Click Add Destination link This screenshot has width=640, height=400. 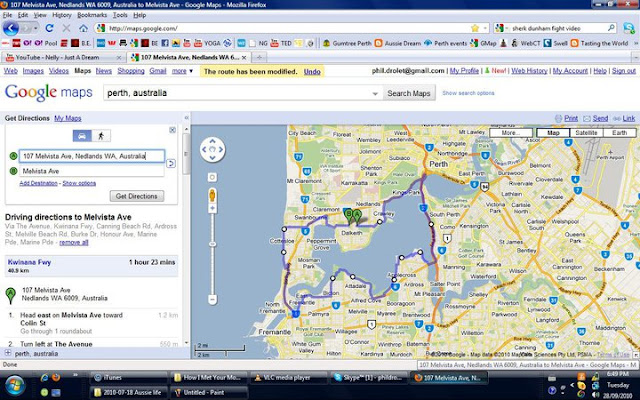38,183
